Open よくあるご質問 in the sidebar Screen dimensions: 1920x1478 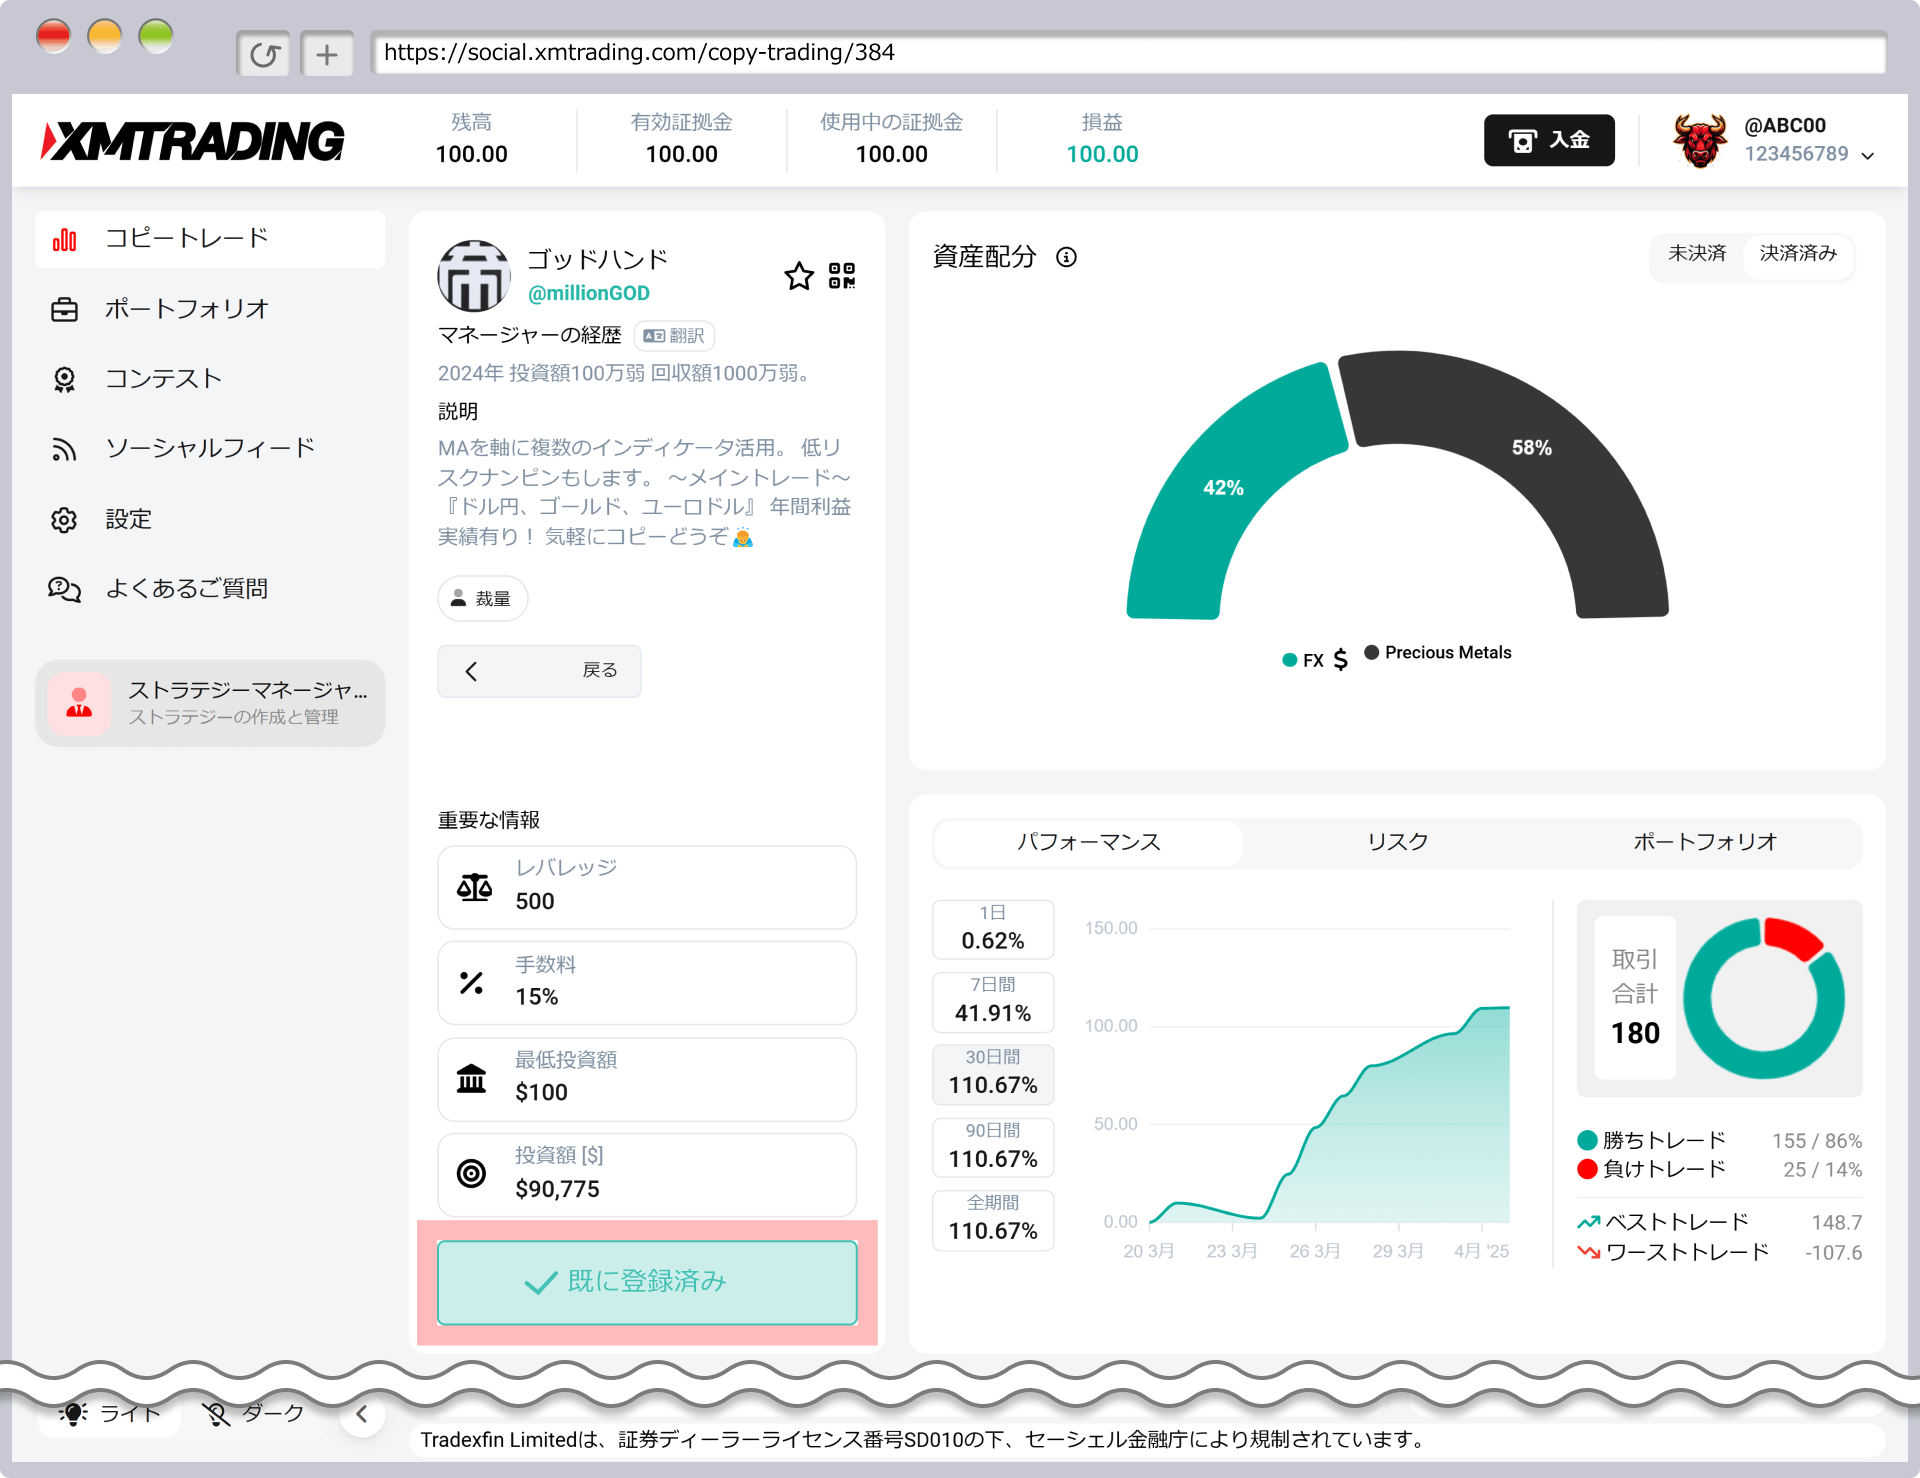tap(186, 589)
